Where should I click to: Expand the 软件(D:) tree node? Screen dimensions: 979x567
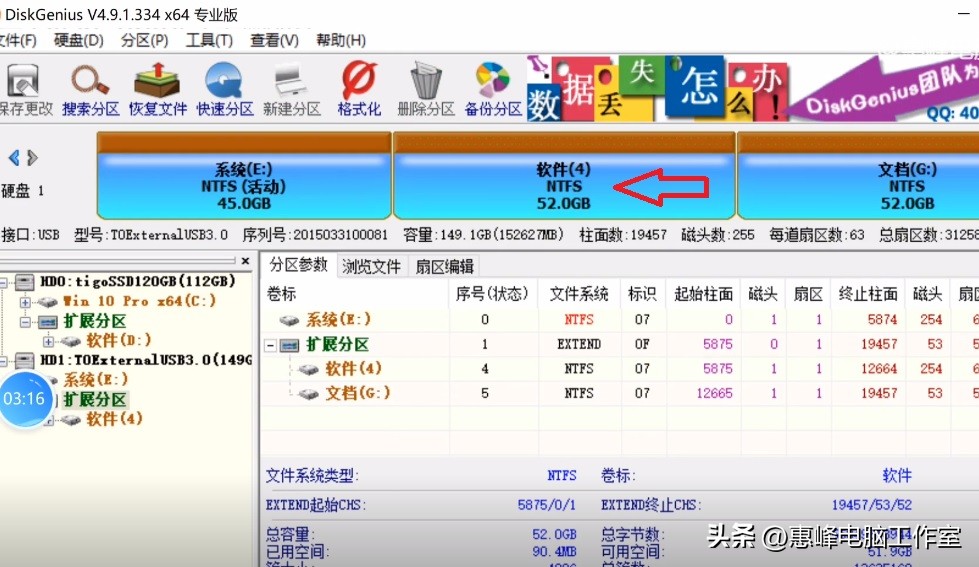coord(48,342)
